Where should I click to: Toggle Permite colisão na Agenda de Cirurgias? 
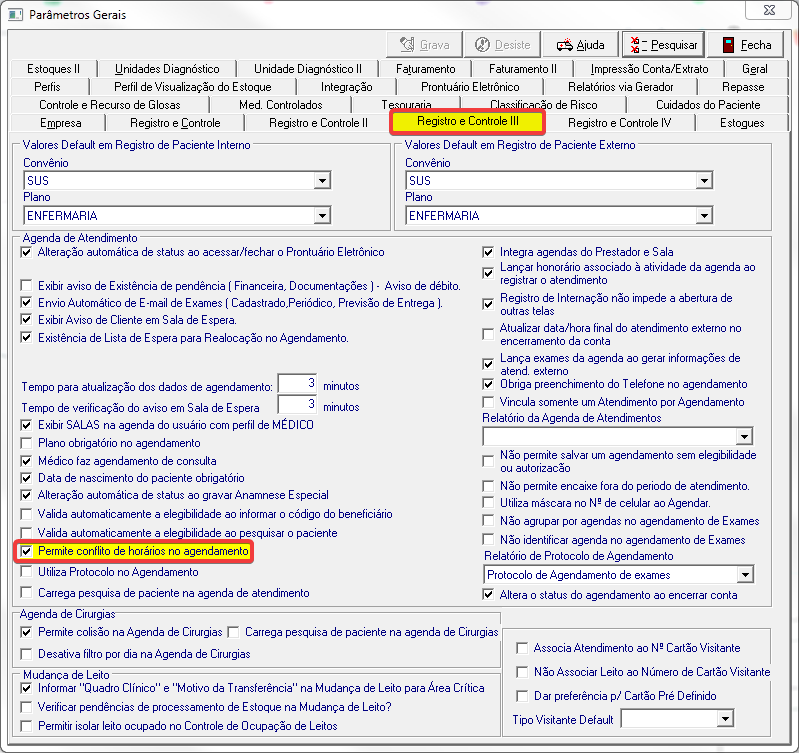(x=26, y=632)
